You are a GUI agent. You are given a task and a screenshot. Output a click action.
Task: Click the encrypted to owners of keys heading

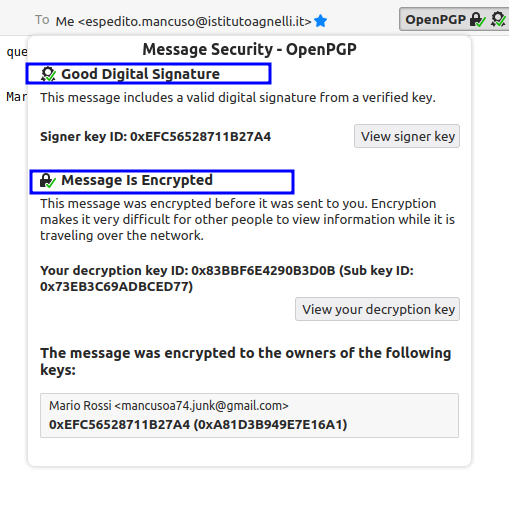(x=246, y=361)
